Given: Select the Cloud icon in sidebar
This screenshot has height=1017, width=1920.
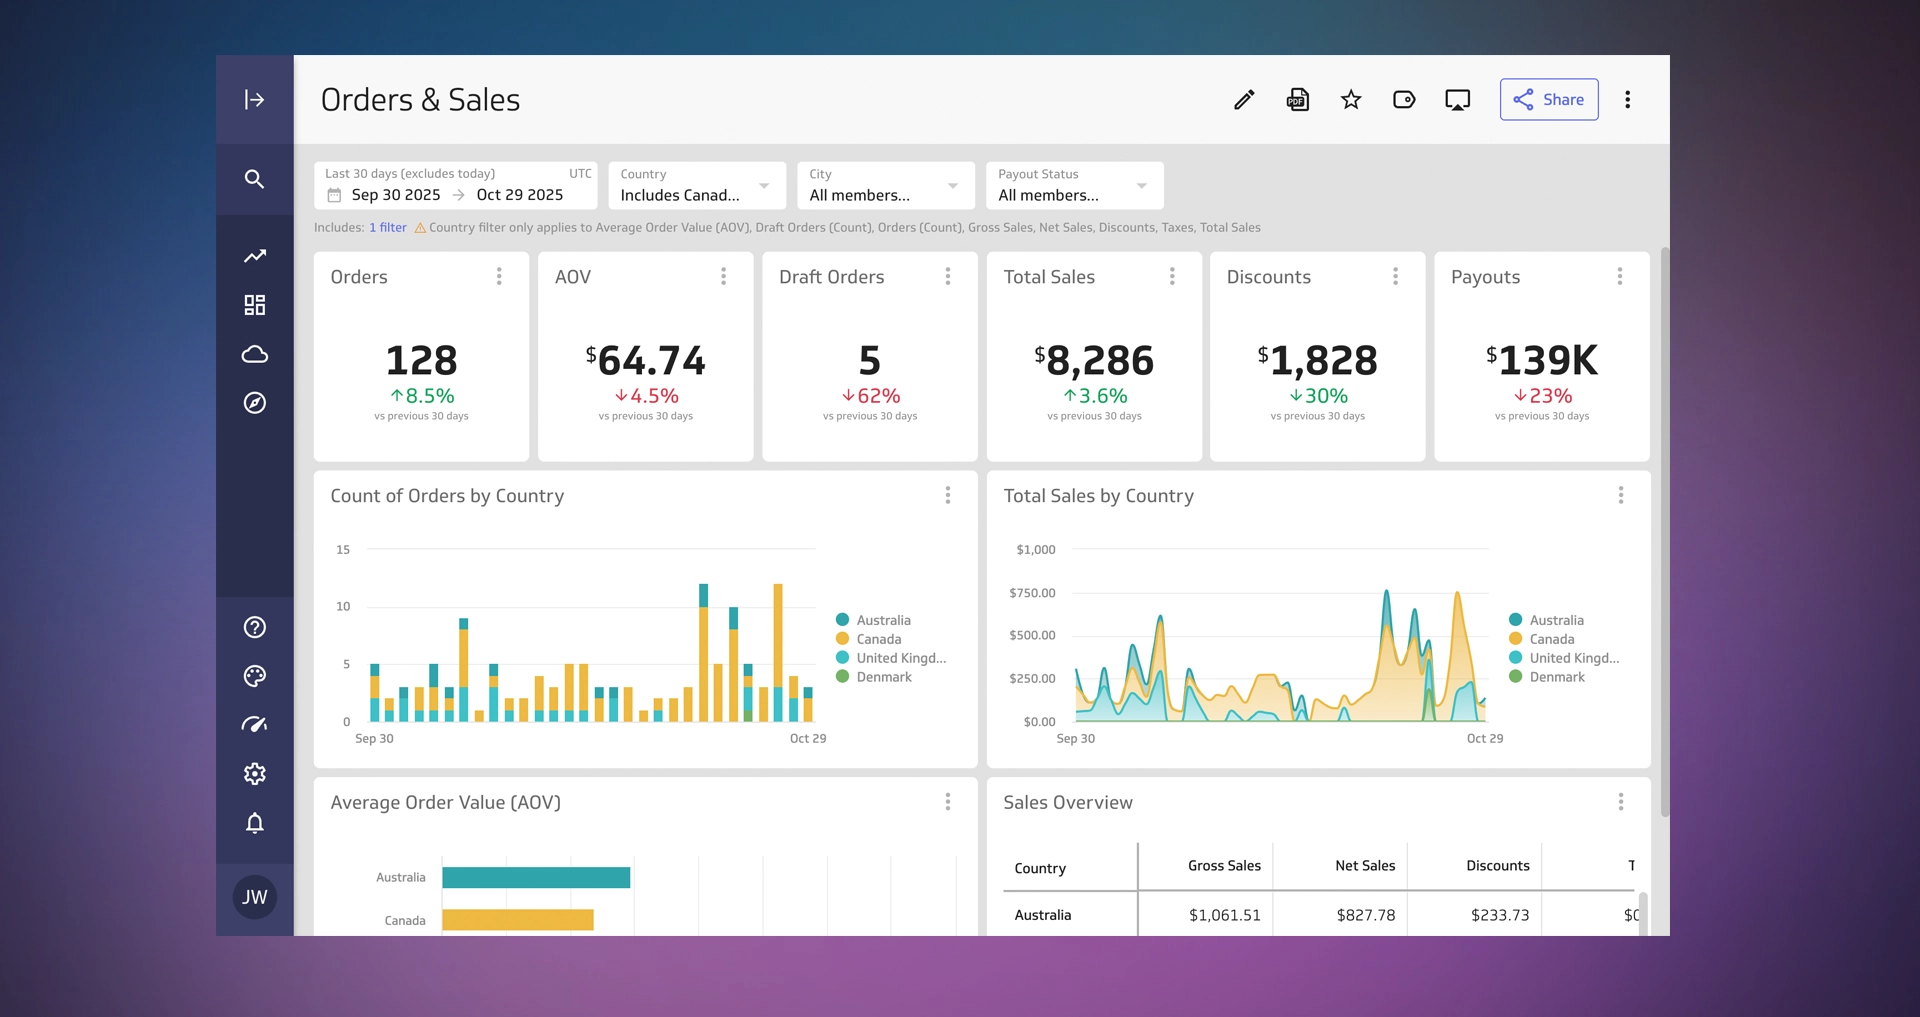Looking at the screenshot, I should pos(255,355).
